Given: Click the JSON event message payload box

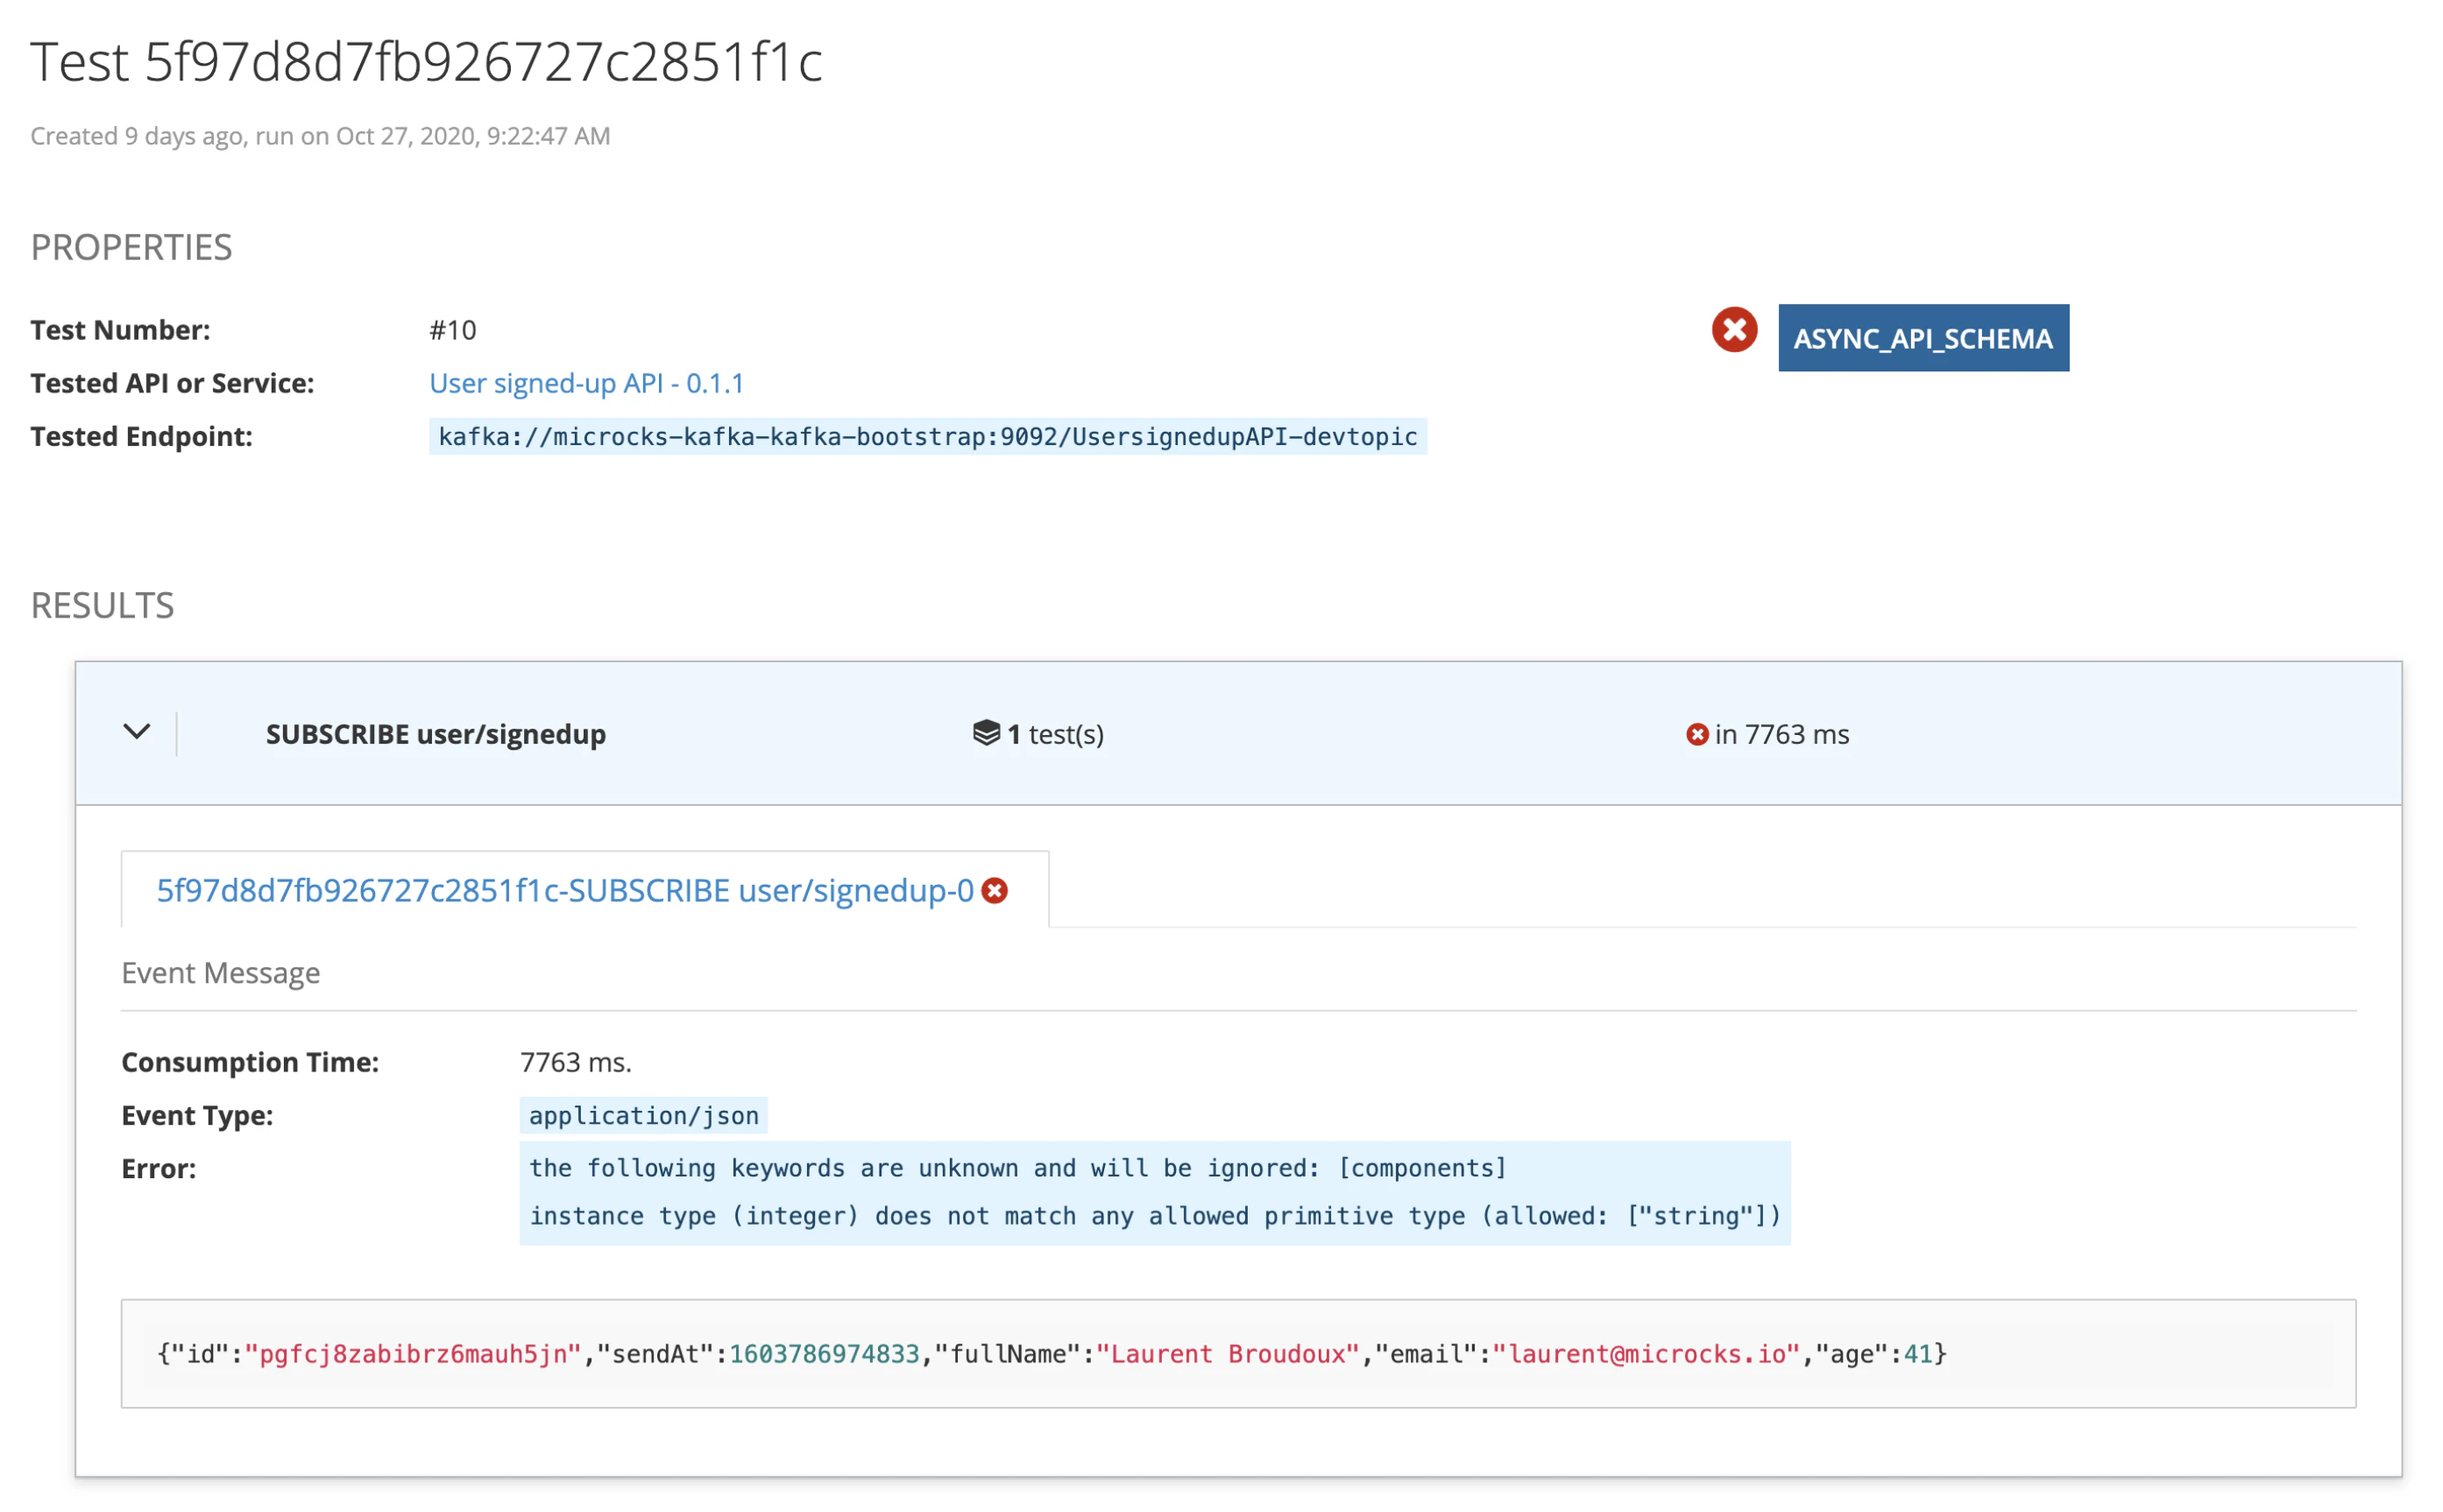Looking at the screenshot, I should 1237,1353.
